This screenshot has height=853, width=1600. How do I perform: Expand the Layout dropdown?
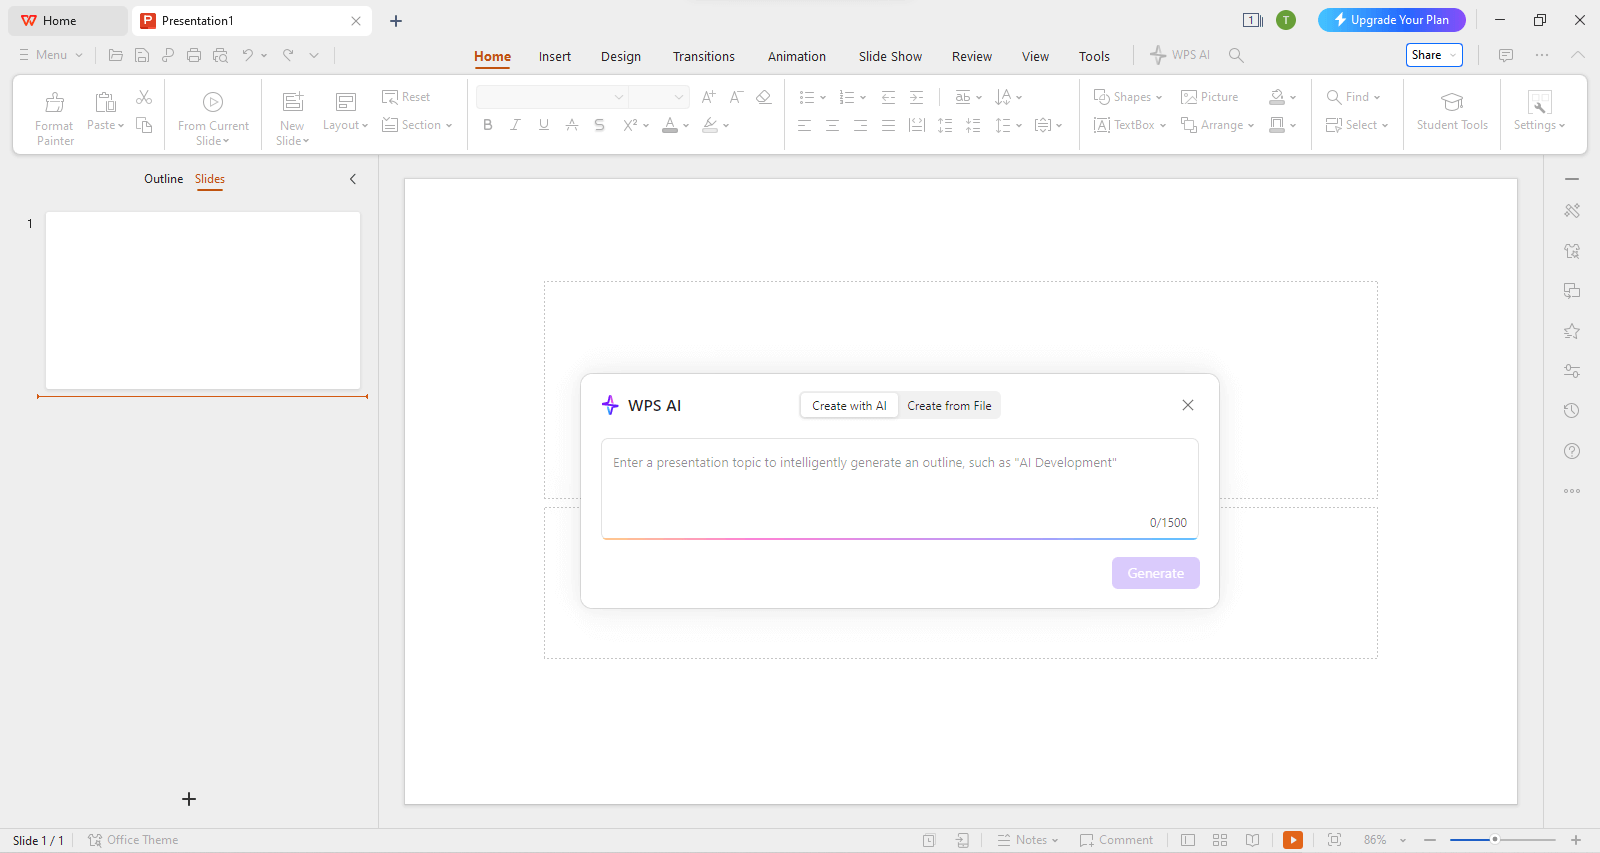pos(346,125)
